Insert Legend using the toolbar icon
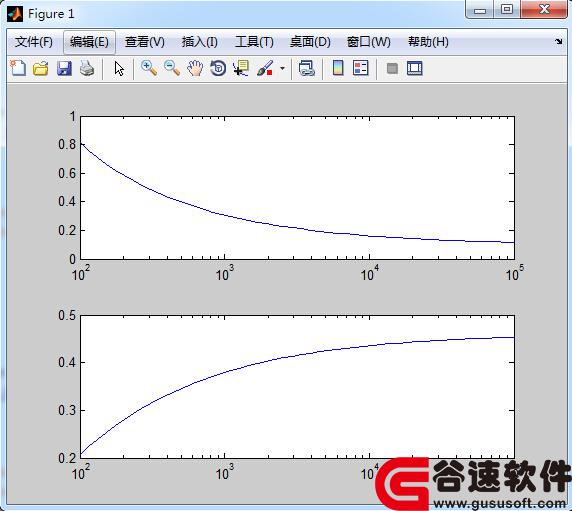The width and height of the screenshot is (572, 511). (x=361, y=68)
